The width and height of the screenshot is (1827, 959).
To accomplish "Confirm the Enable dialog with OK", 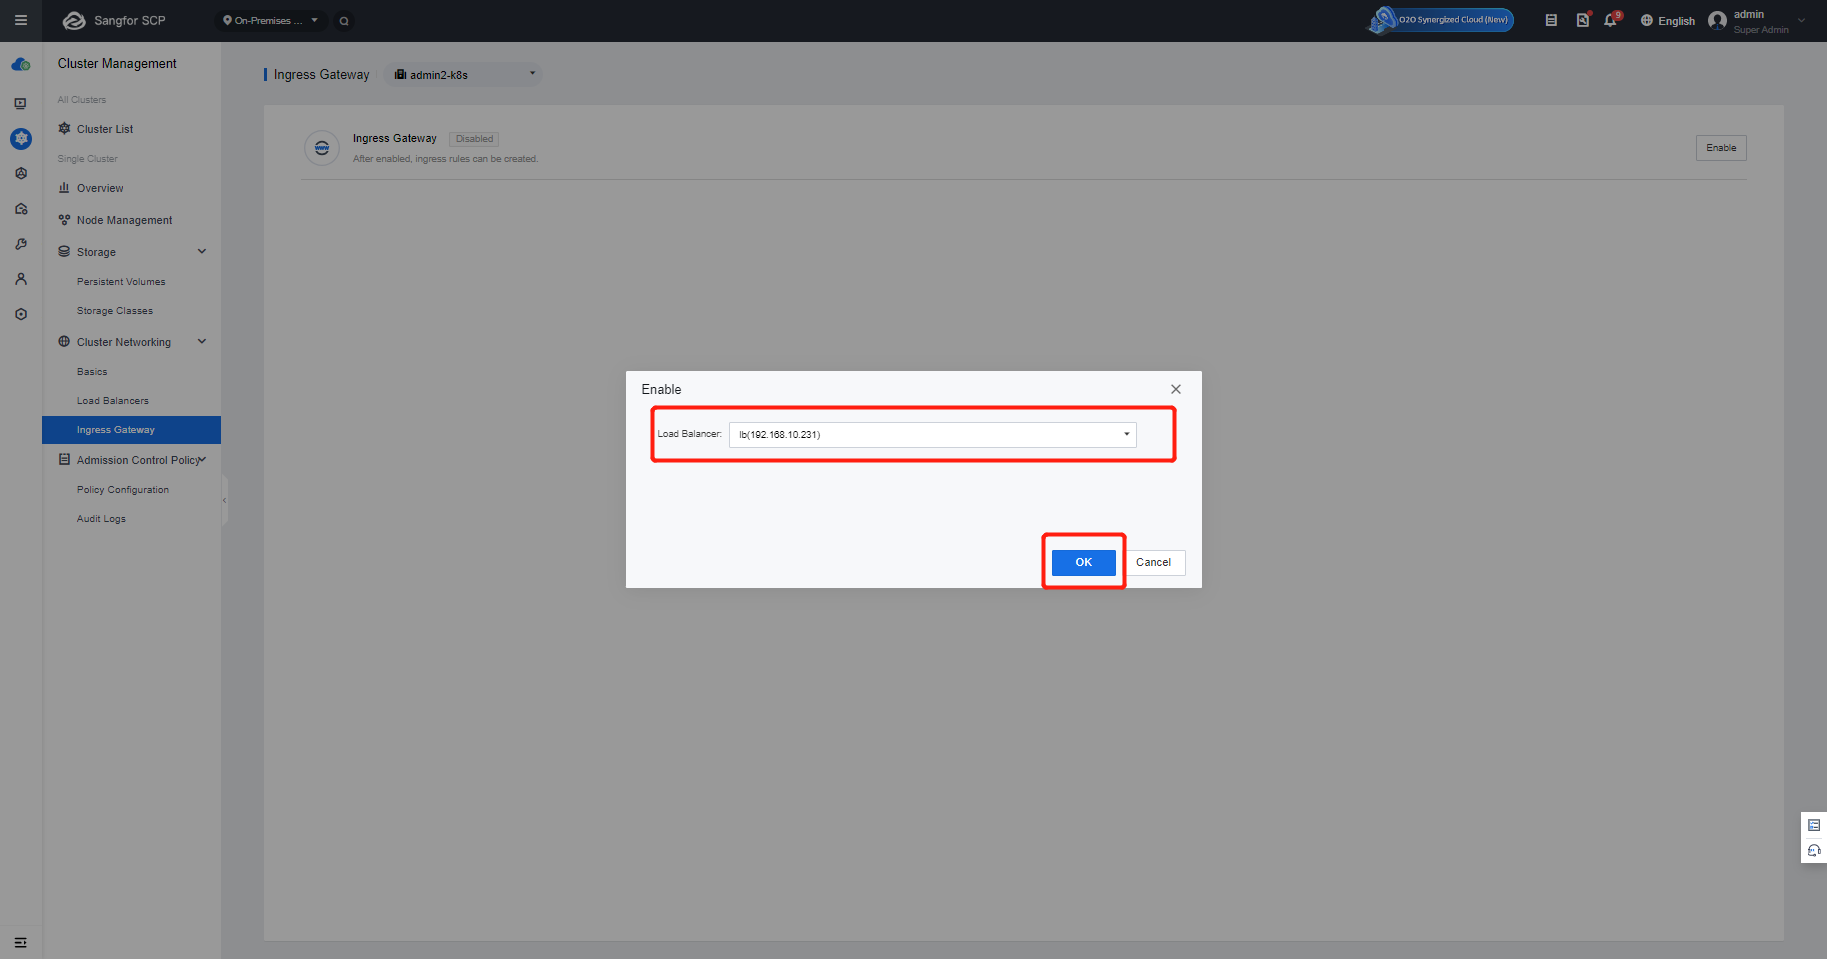I will coord(1084,562).
